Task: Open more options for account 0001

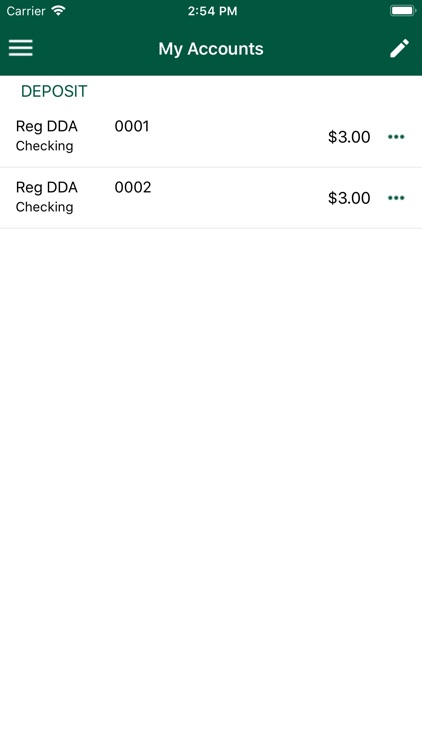Action: [396, 137]
